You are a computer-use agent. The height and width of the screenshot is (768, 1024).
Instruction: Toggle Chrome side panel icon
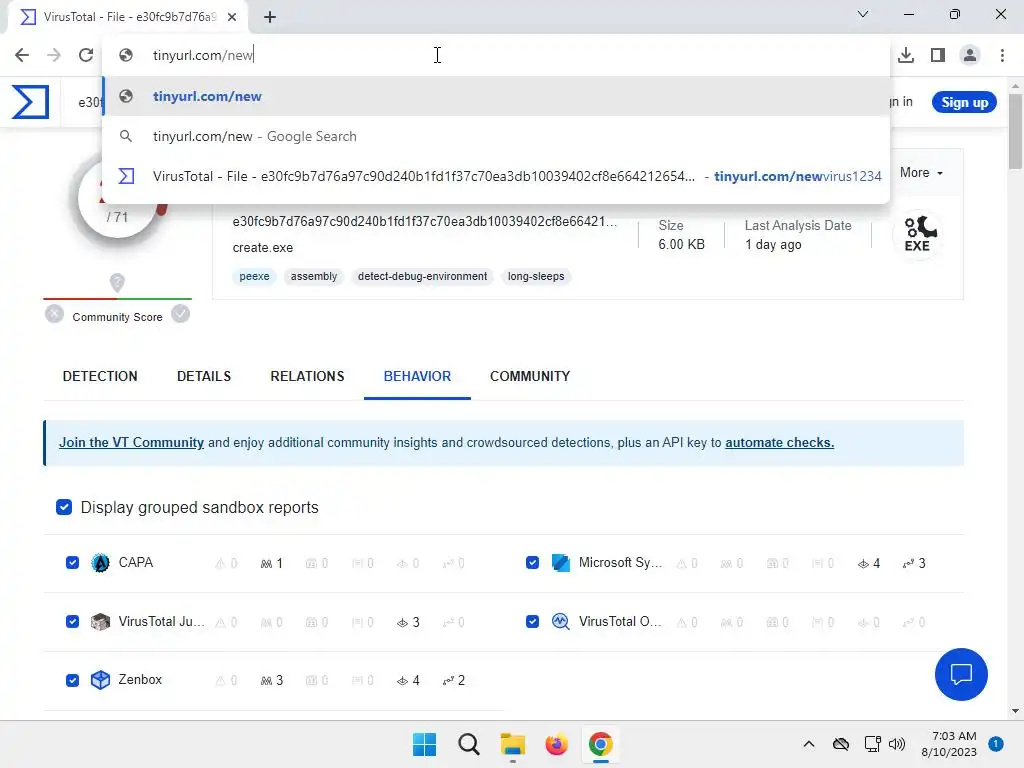coord(938,55)
